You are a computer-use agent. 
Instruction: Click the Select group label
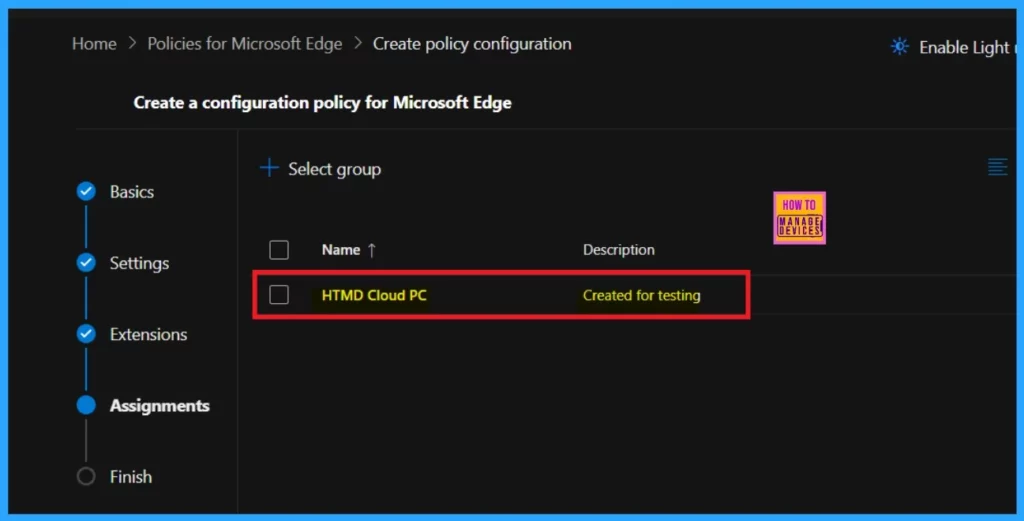coord(334,169)
